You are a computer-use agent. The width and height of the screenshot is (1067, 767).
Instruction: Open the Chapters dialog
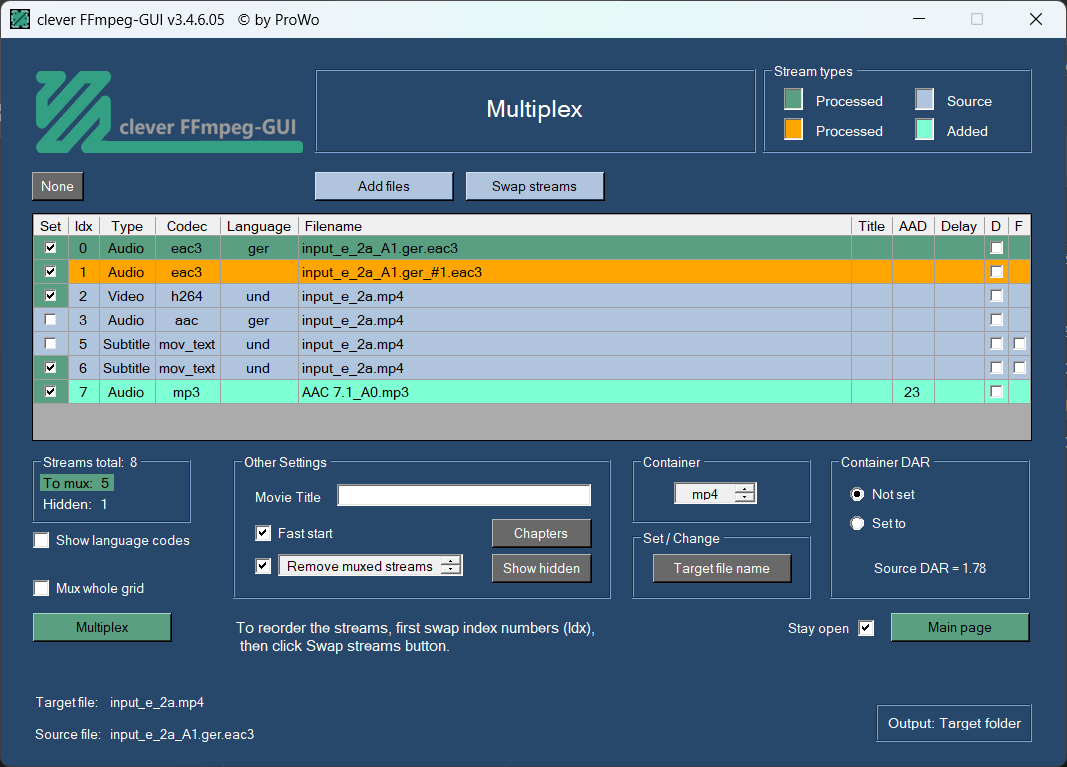(541, 533)
